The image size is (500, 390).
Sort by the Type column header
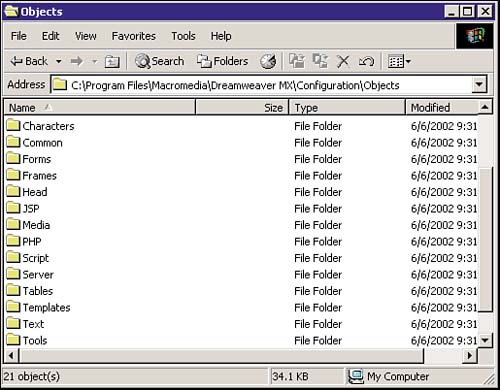[x=347, y=108]
